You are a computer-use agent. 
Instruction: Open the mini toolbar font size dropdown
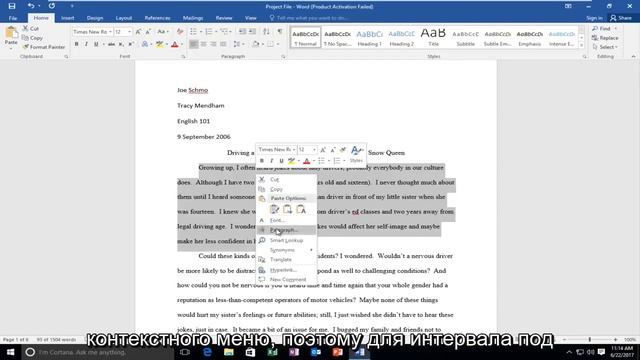pos(314,150)
